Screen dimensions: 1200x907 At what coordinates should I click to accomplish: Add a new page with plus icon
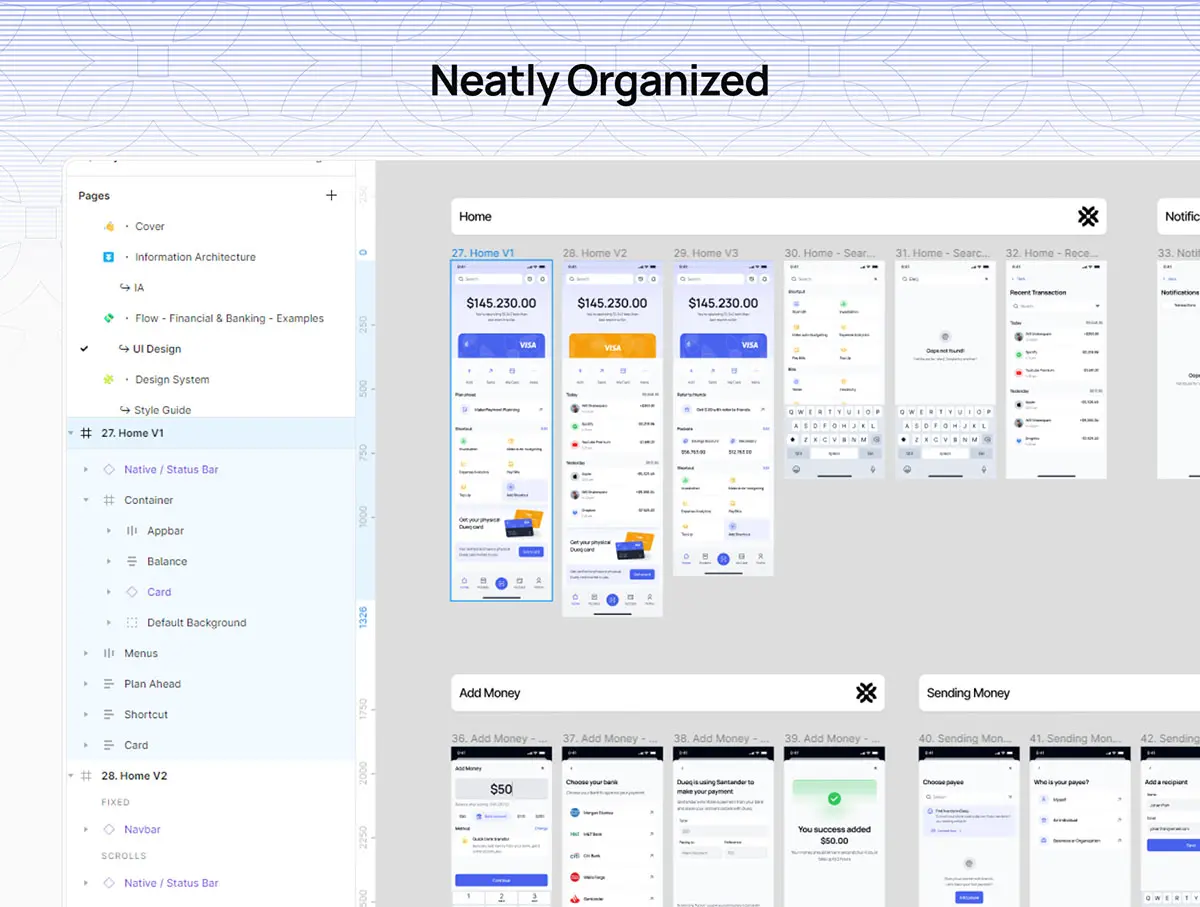[x=331, y=195]
